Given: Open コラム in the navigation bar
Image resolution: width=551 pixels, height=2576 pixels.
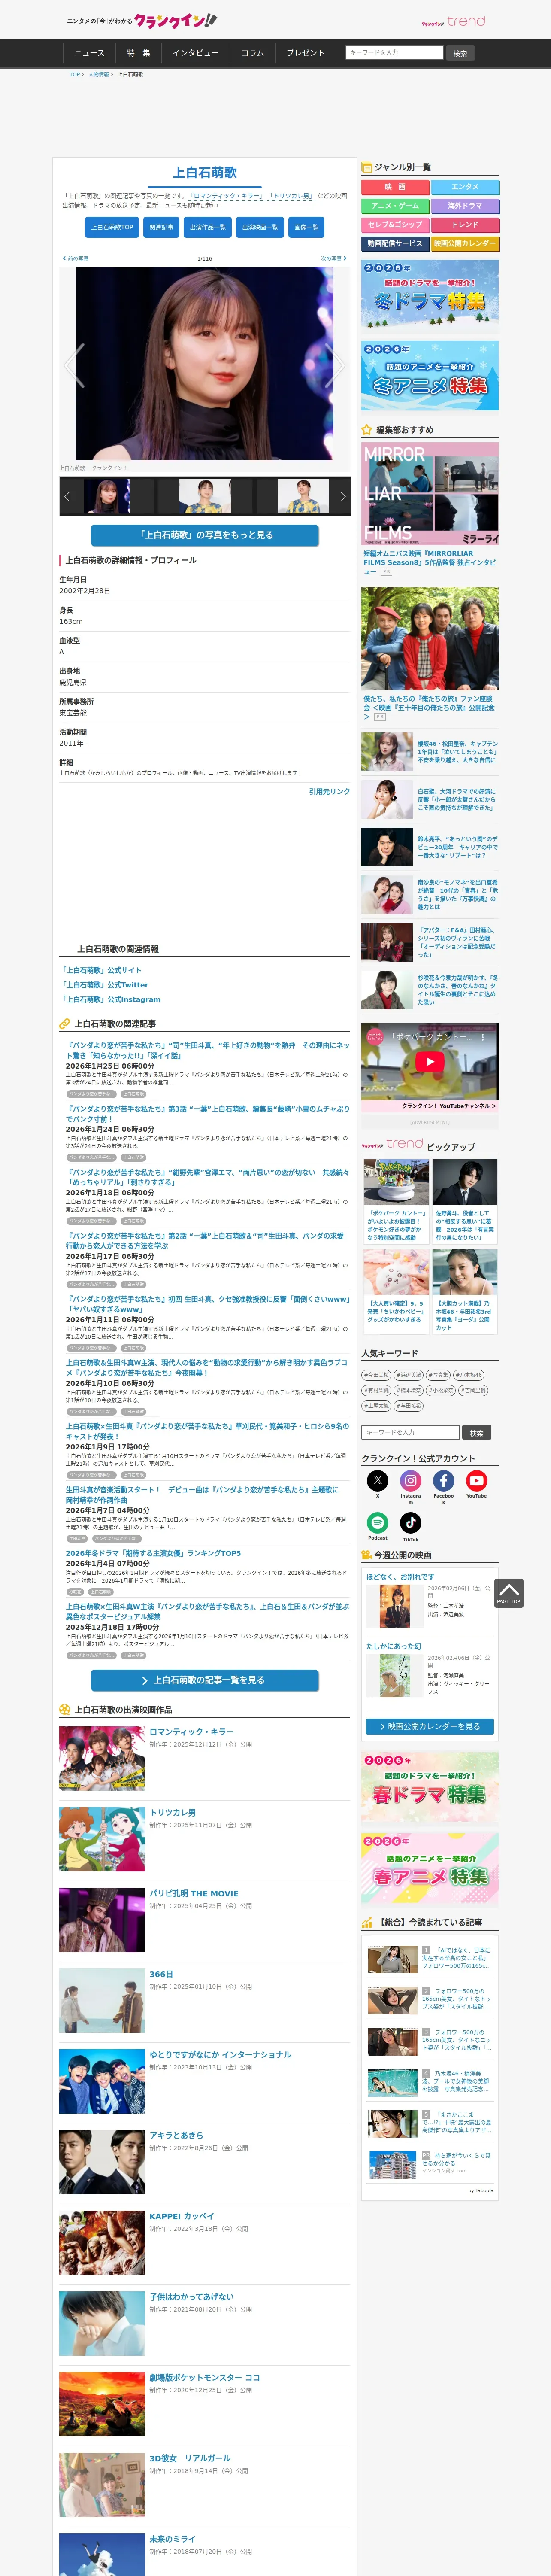Looking at the screenshot, I should (x=252, y=53).
